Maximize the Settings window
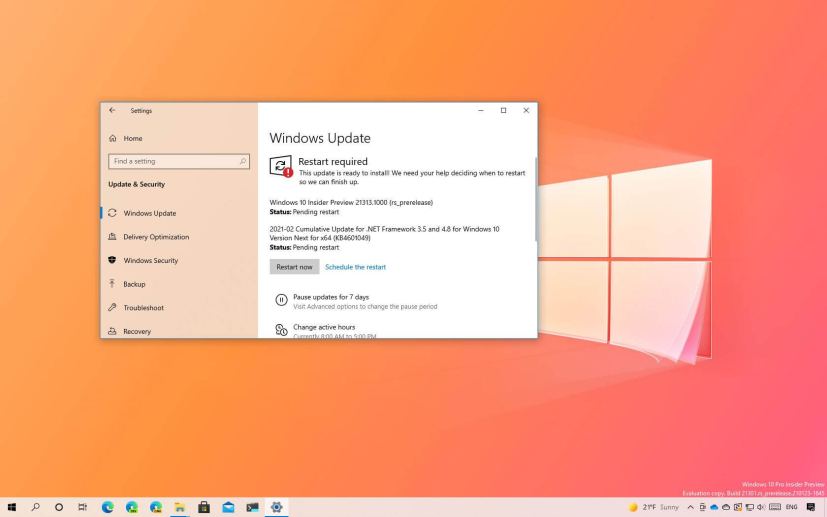827x517 pixels. (x=503, y=110)
